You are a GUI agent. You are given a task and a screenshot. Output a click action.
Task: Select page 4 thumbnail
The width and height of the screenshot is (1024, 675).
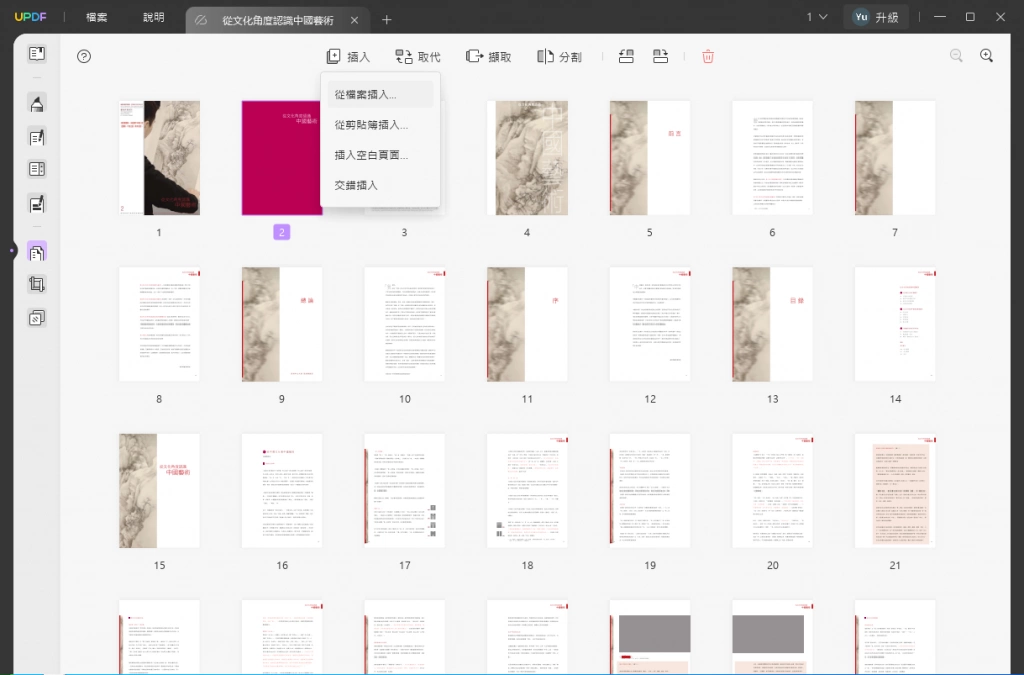[x=527, y=158]
